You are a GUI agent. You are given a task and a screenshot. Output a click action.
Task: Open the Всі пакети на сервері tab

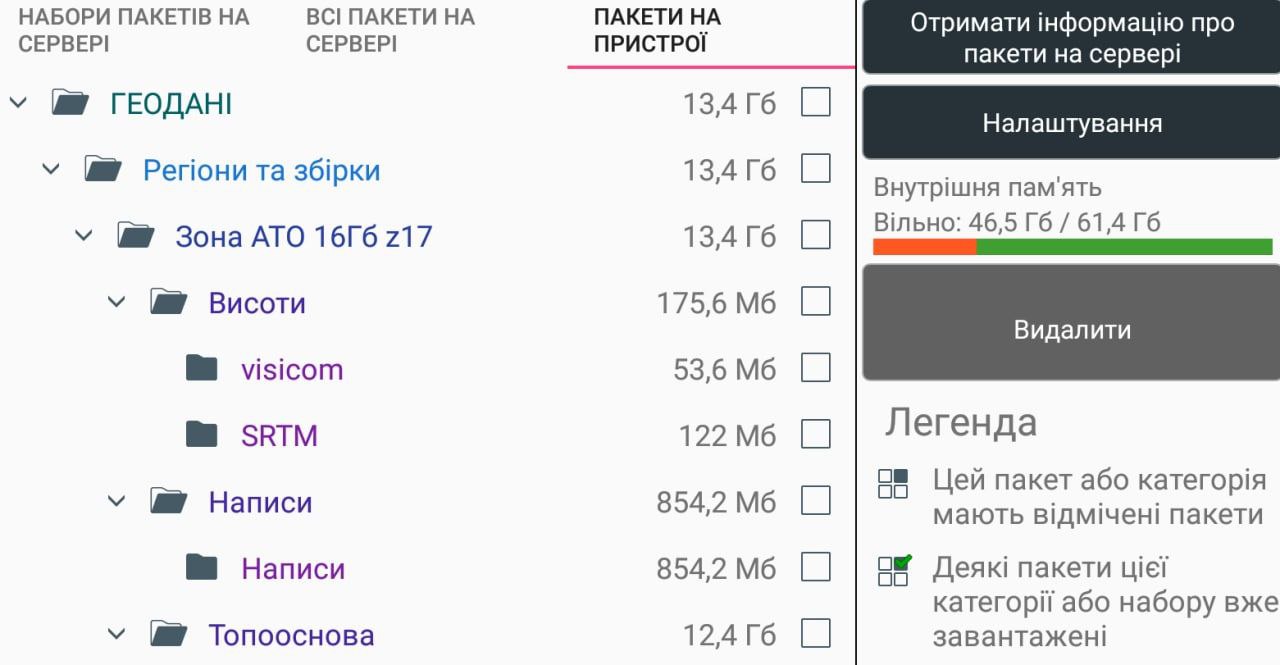click(x=390, y=31)
